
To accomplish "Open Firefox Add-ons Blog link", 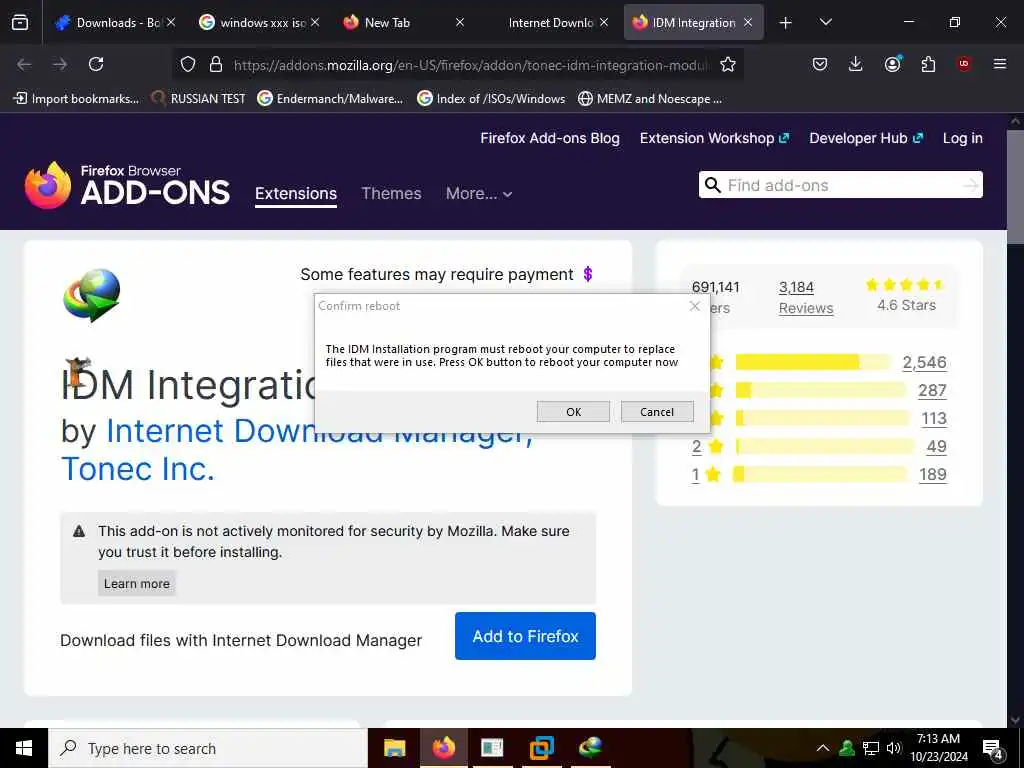I will [550, 138].
